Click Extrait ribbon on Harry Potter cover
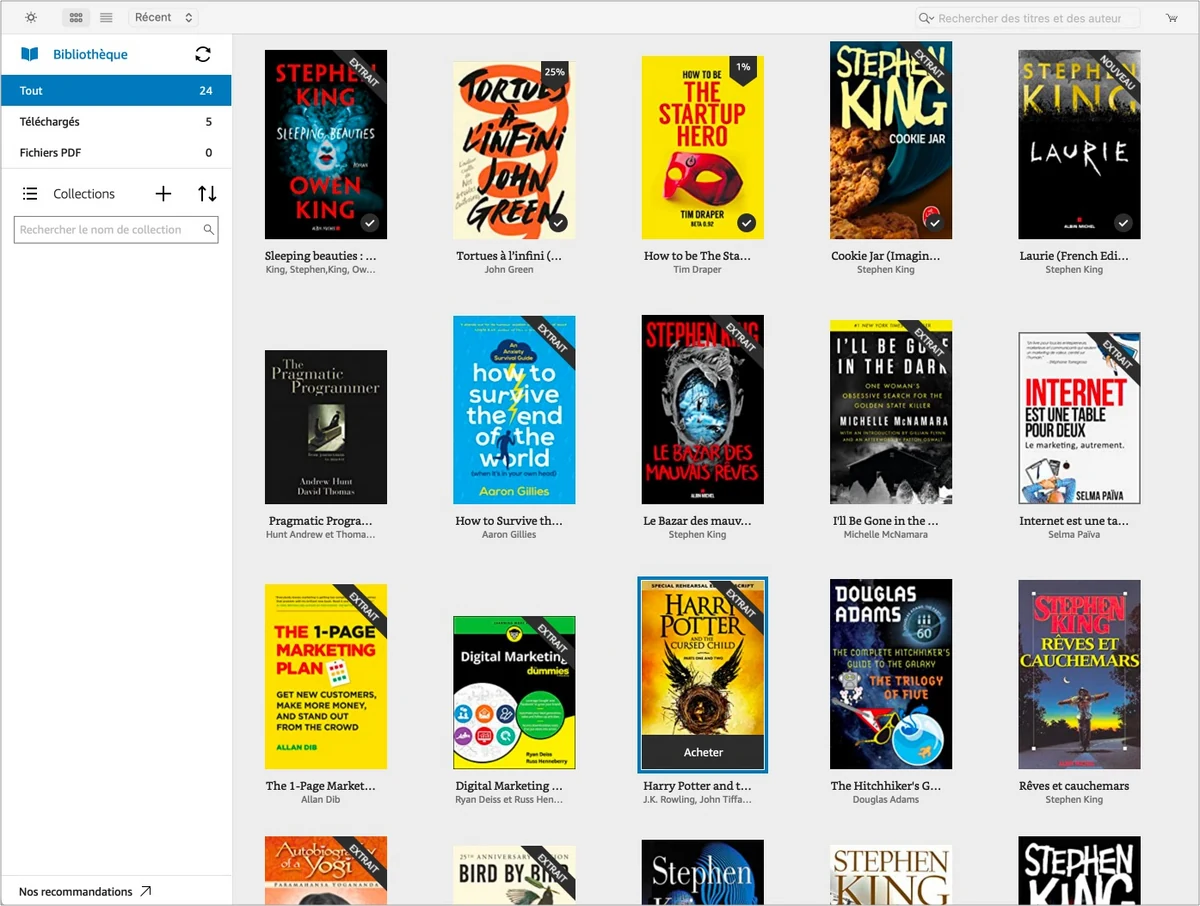This screenshot has height=906, width=1200. [738, 606]
